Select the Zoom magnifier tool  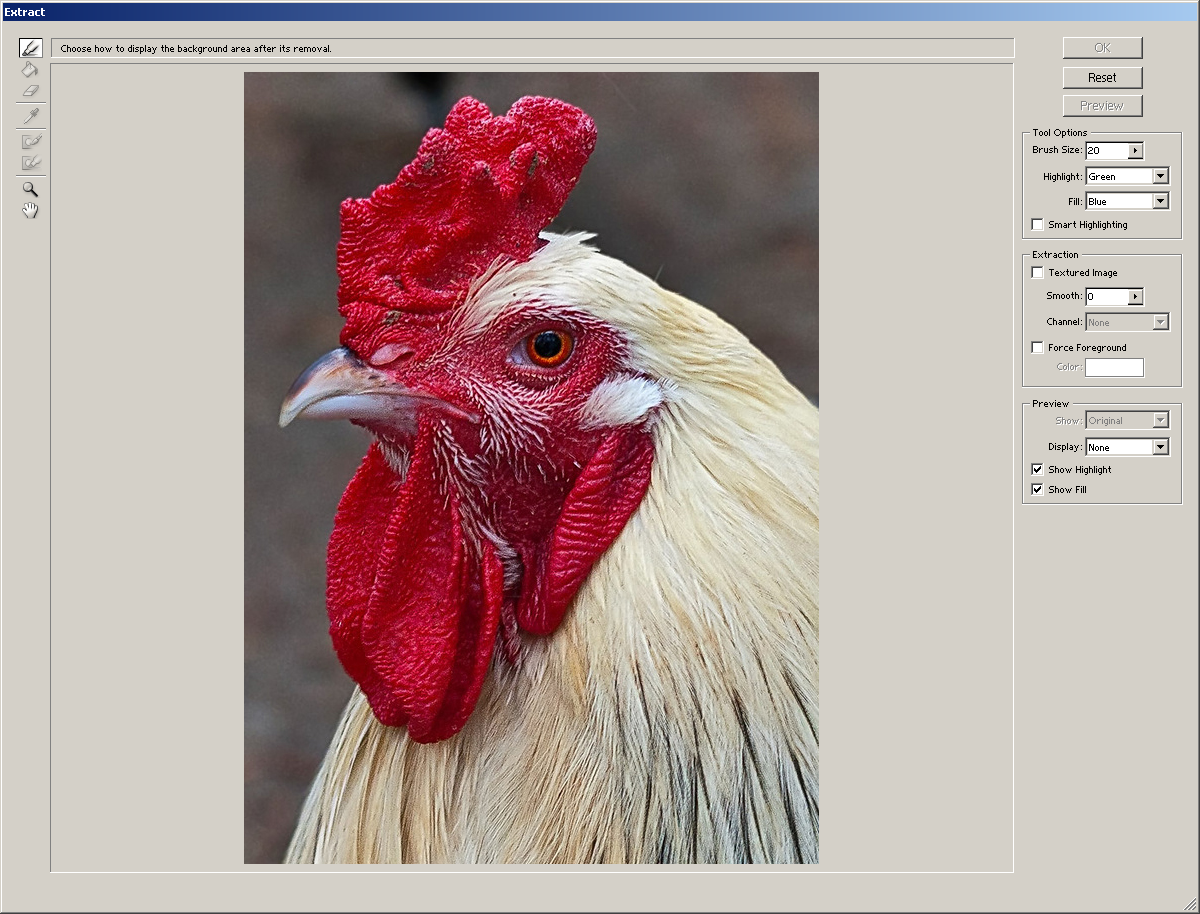(x=31, y=188)
